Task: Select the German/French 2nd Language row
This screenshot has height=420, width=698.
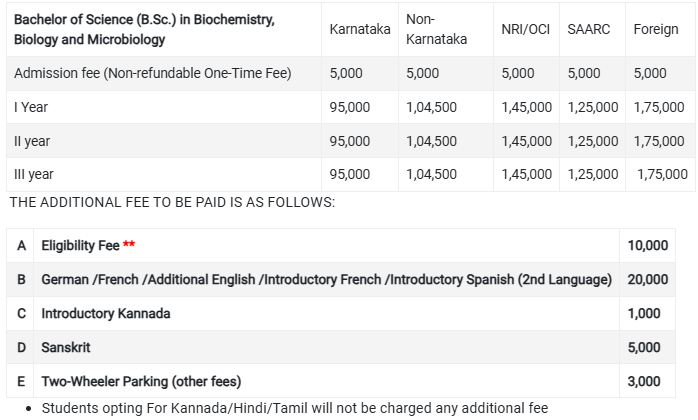Action: (x=341, y=280)
